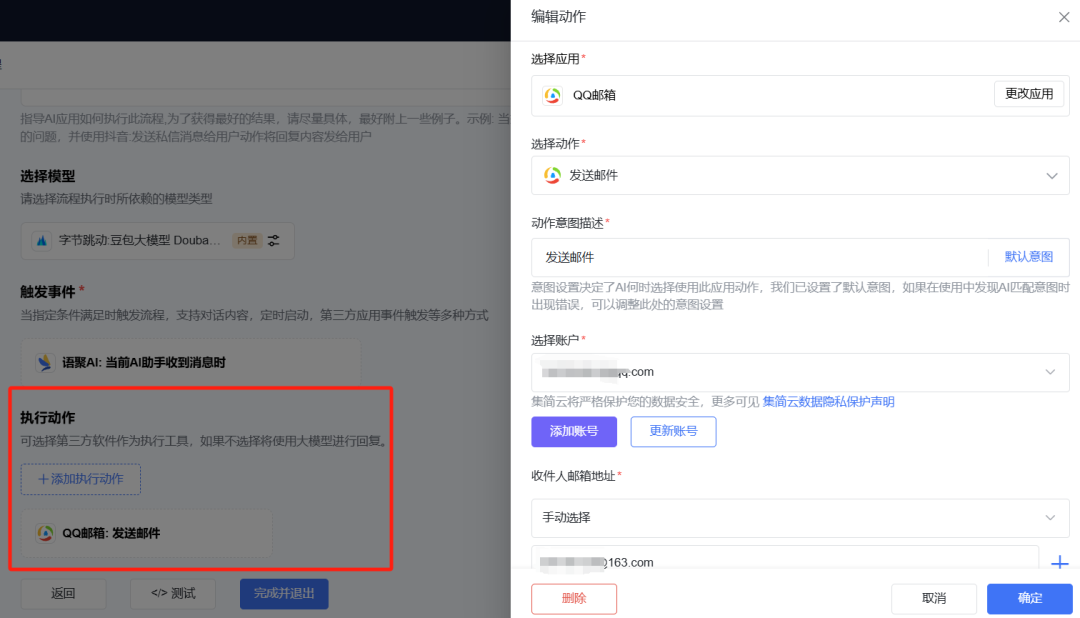Click the 执行动作 heading

tap(48, 418)
